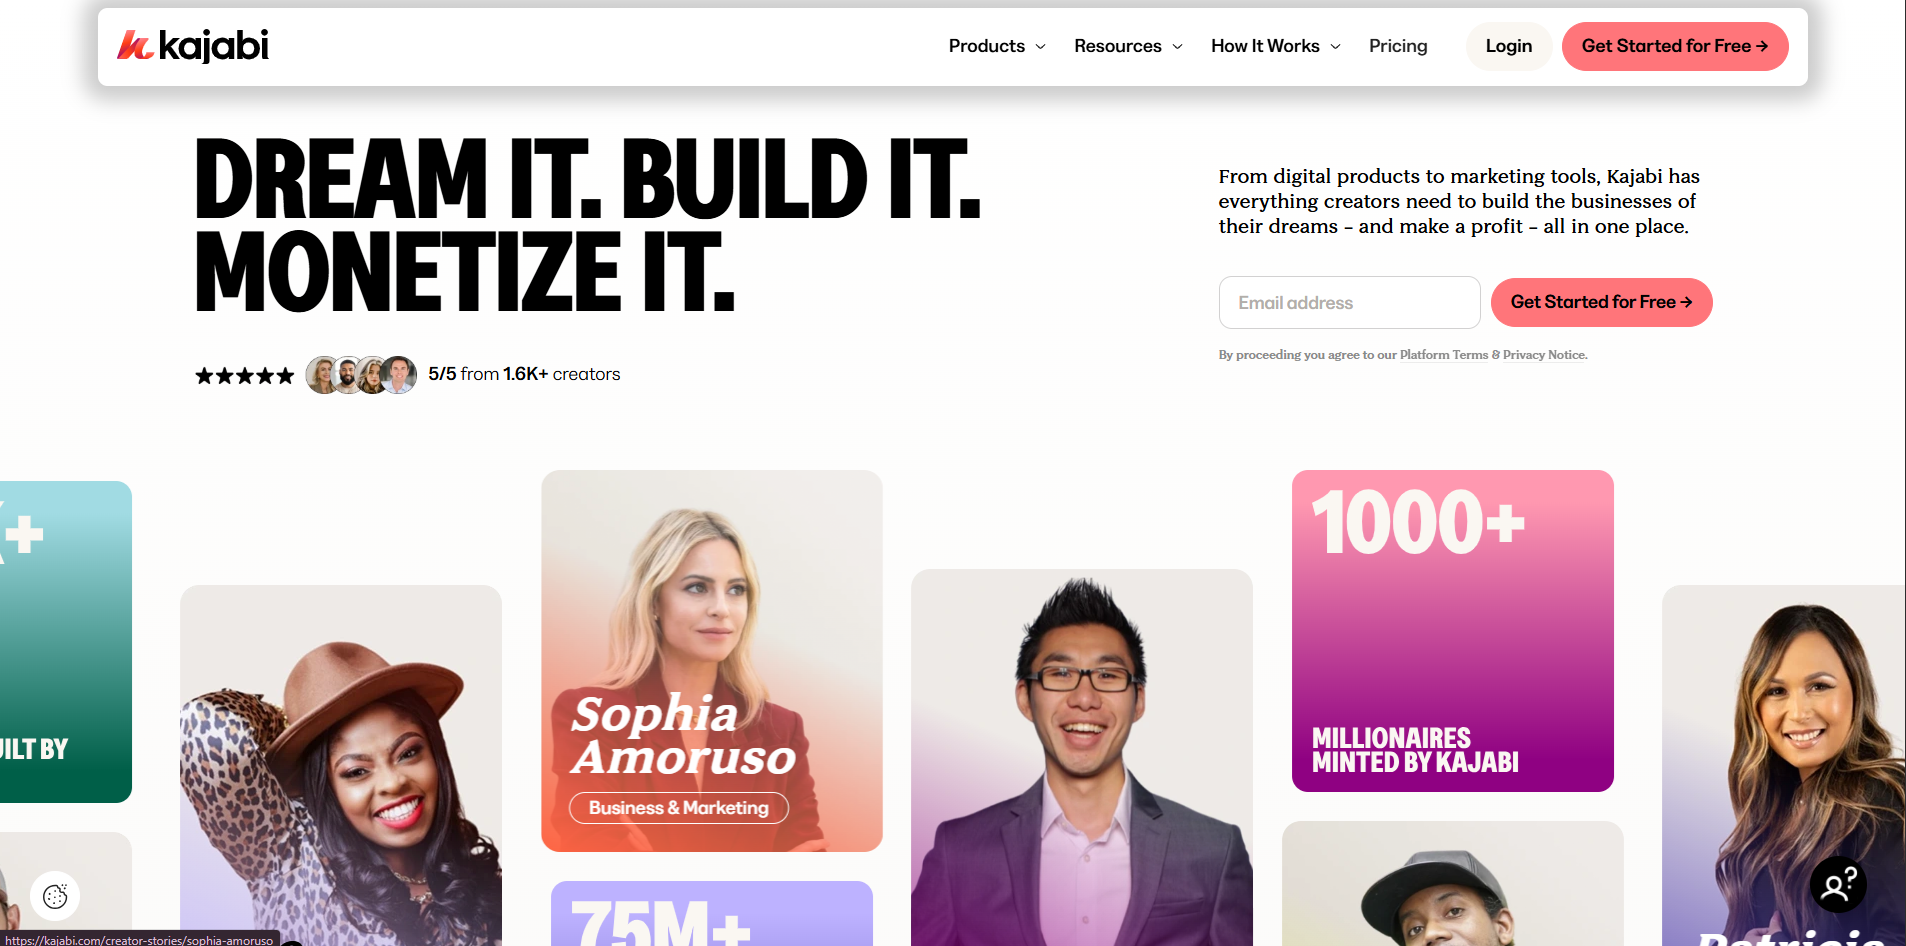The height and width of the screenshot is (946, 1906).
Task: Open the man with glasses card
Action: pyautogui.click(x=1082, y=758)
